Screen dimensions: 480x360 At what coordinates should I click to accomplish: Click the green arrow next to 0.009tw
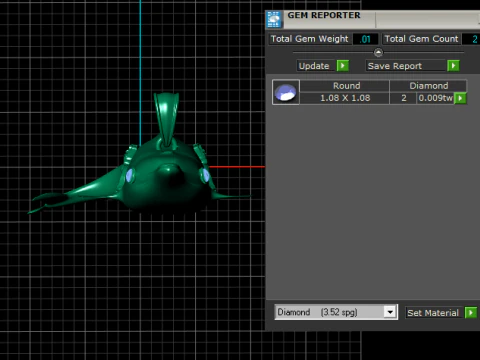click(460, 98)
